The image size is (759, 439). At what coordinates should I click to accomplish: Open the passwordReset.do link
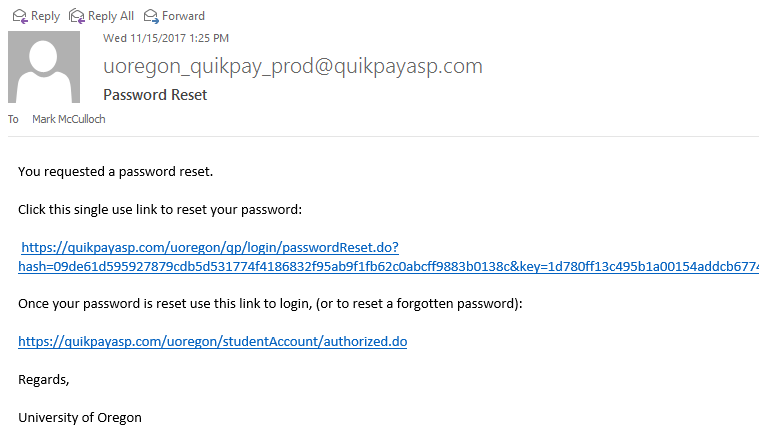[x=210, y=247]
